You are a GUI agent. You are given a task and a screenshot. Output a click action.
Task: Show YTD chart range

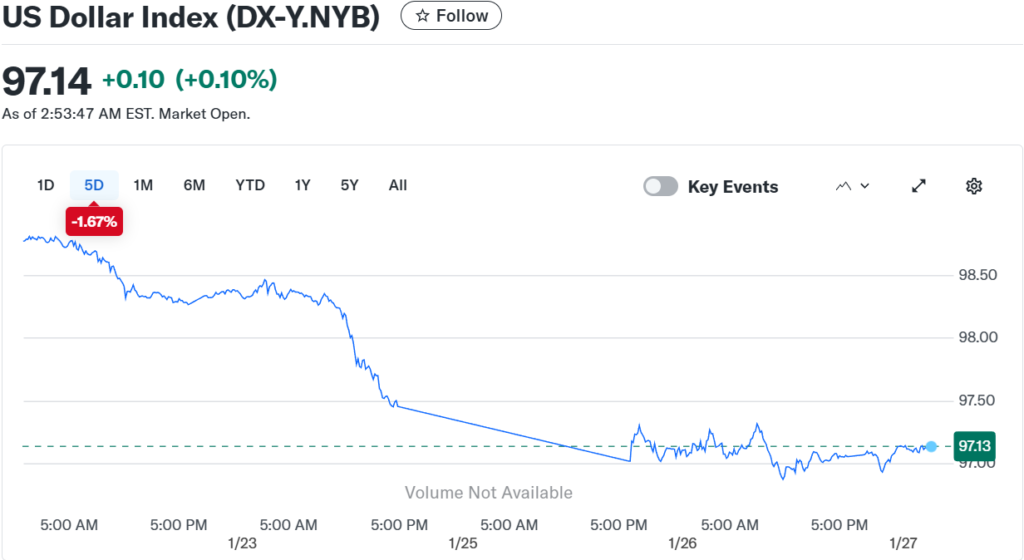click(x=250, y=185)
